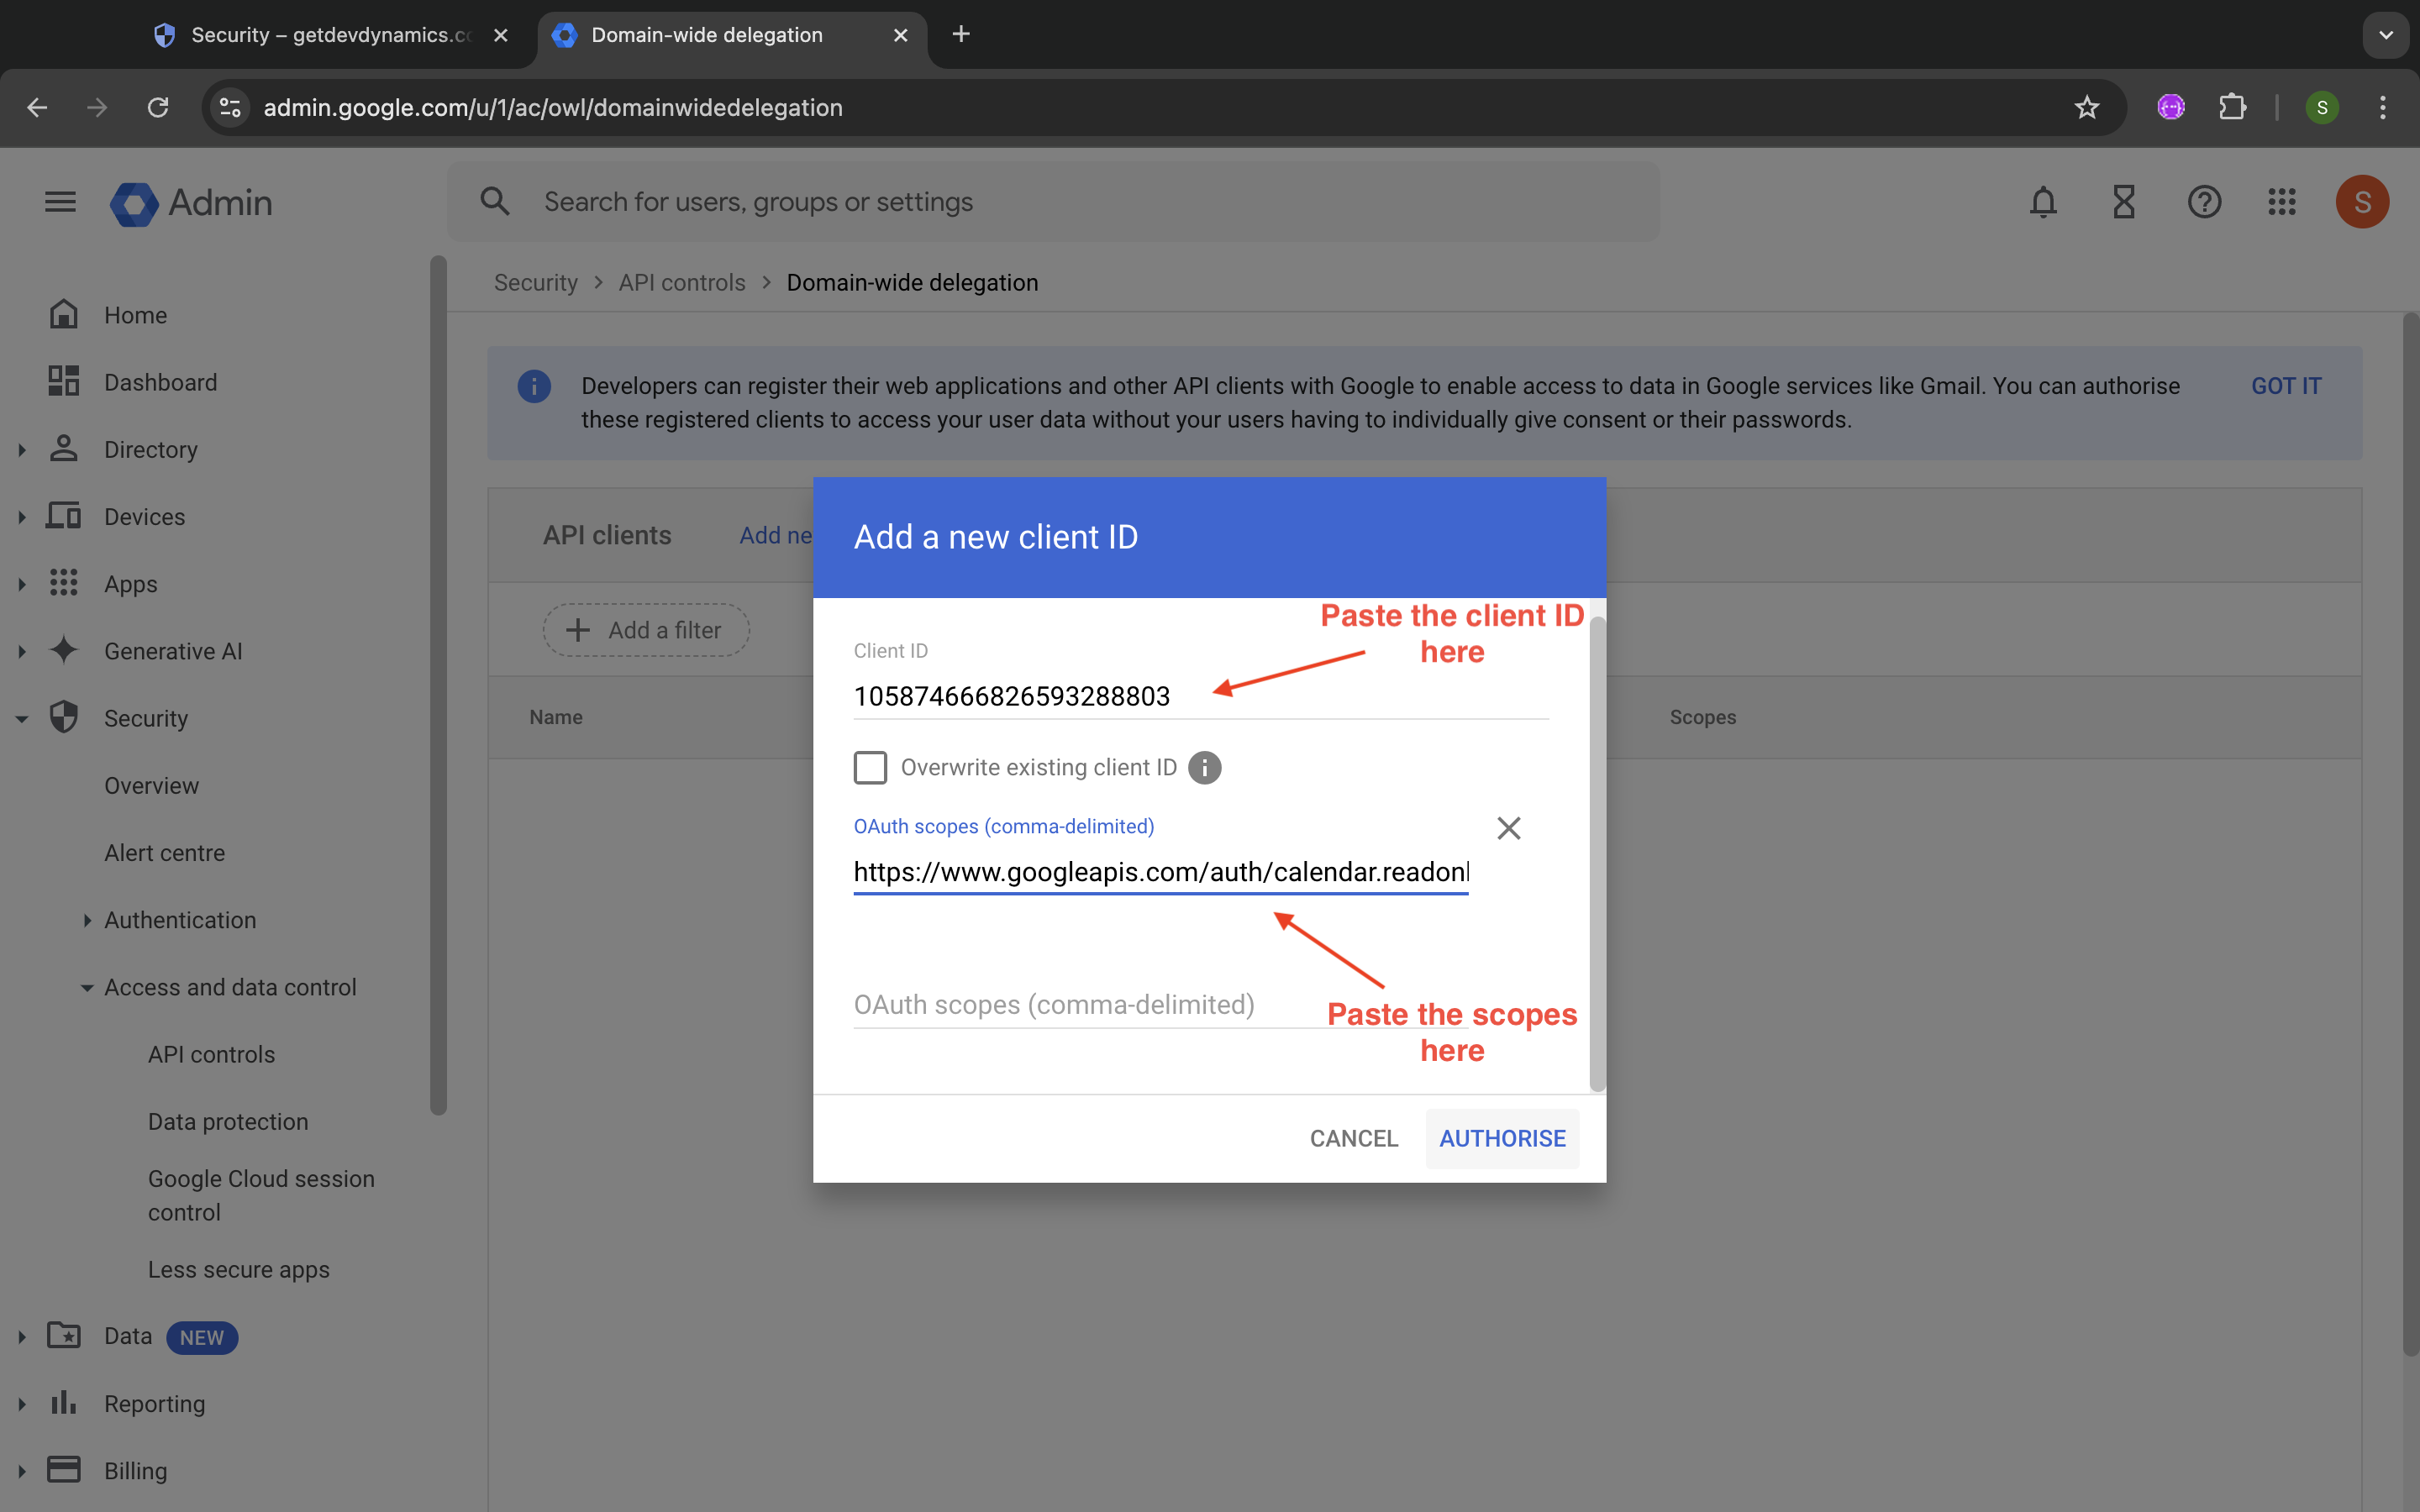Image resolution: width=2420 pixels, height=1512 pixels.
Task: Switch to the Security getdevdynamics browser tab
Action: coord(330,35)
